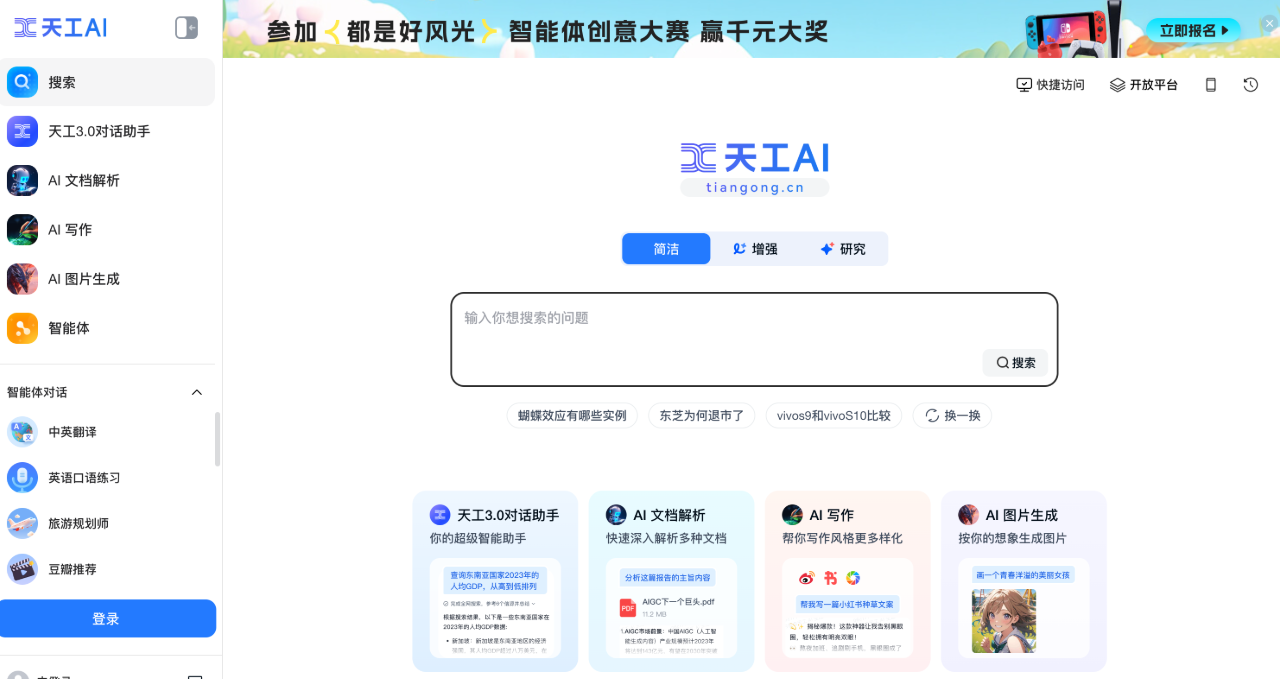
Task: Collapse the 智能体对话 section
Action: pyautogui.click(x=196, y=392)
